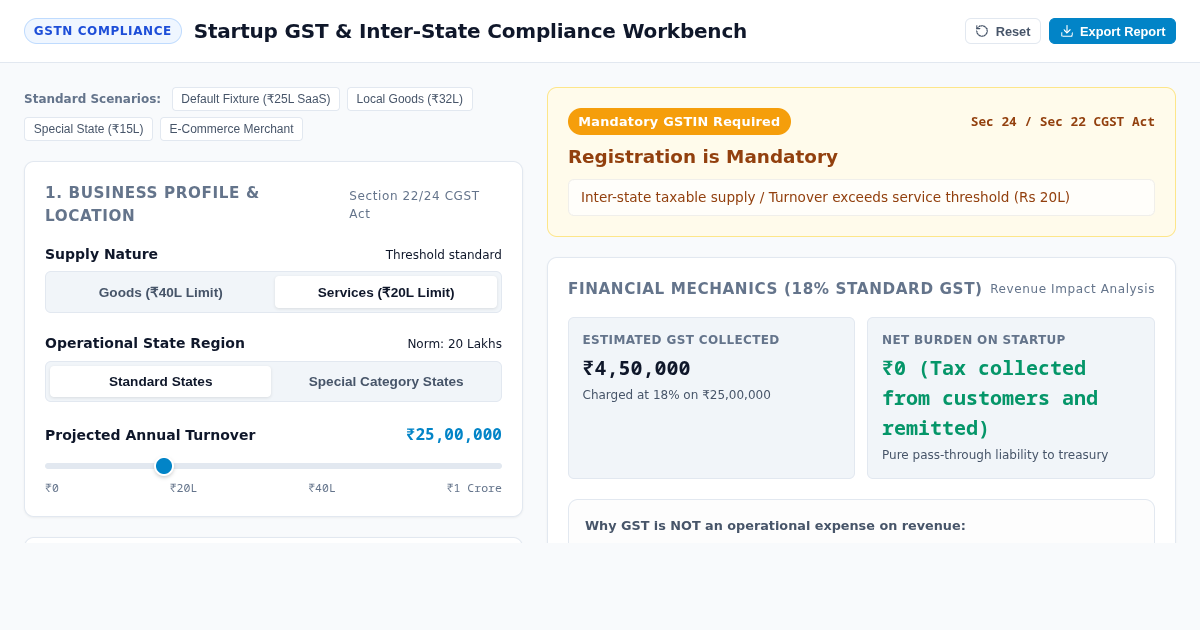
Task: Apply Special State (₹15L) scenario
Action: 88,129
